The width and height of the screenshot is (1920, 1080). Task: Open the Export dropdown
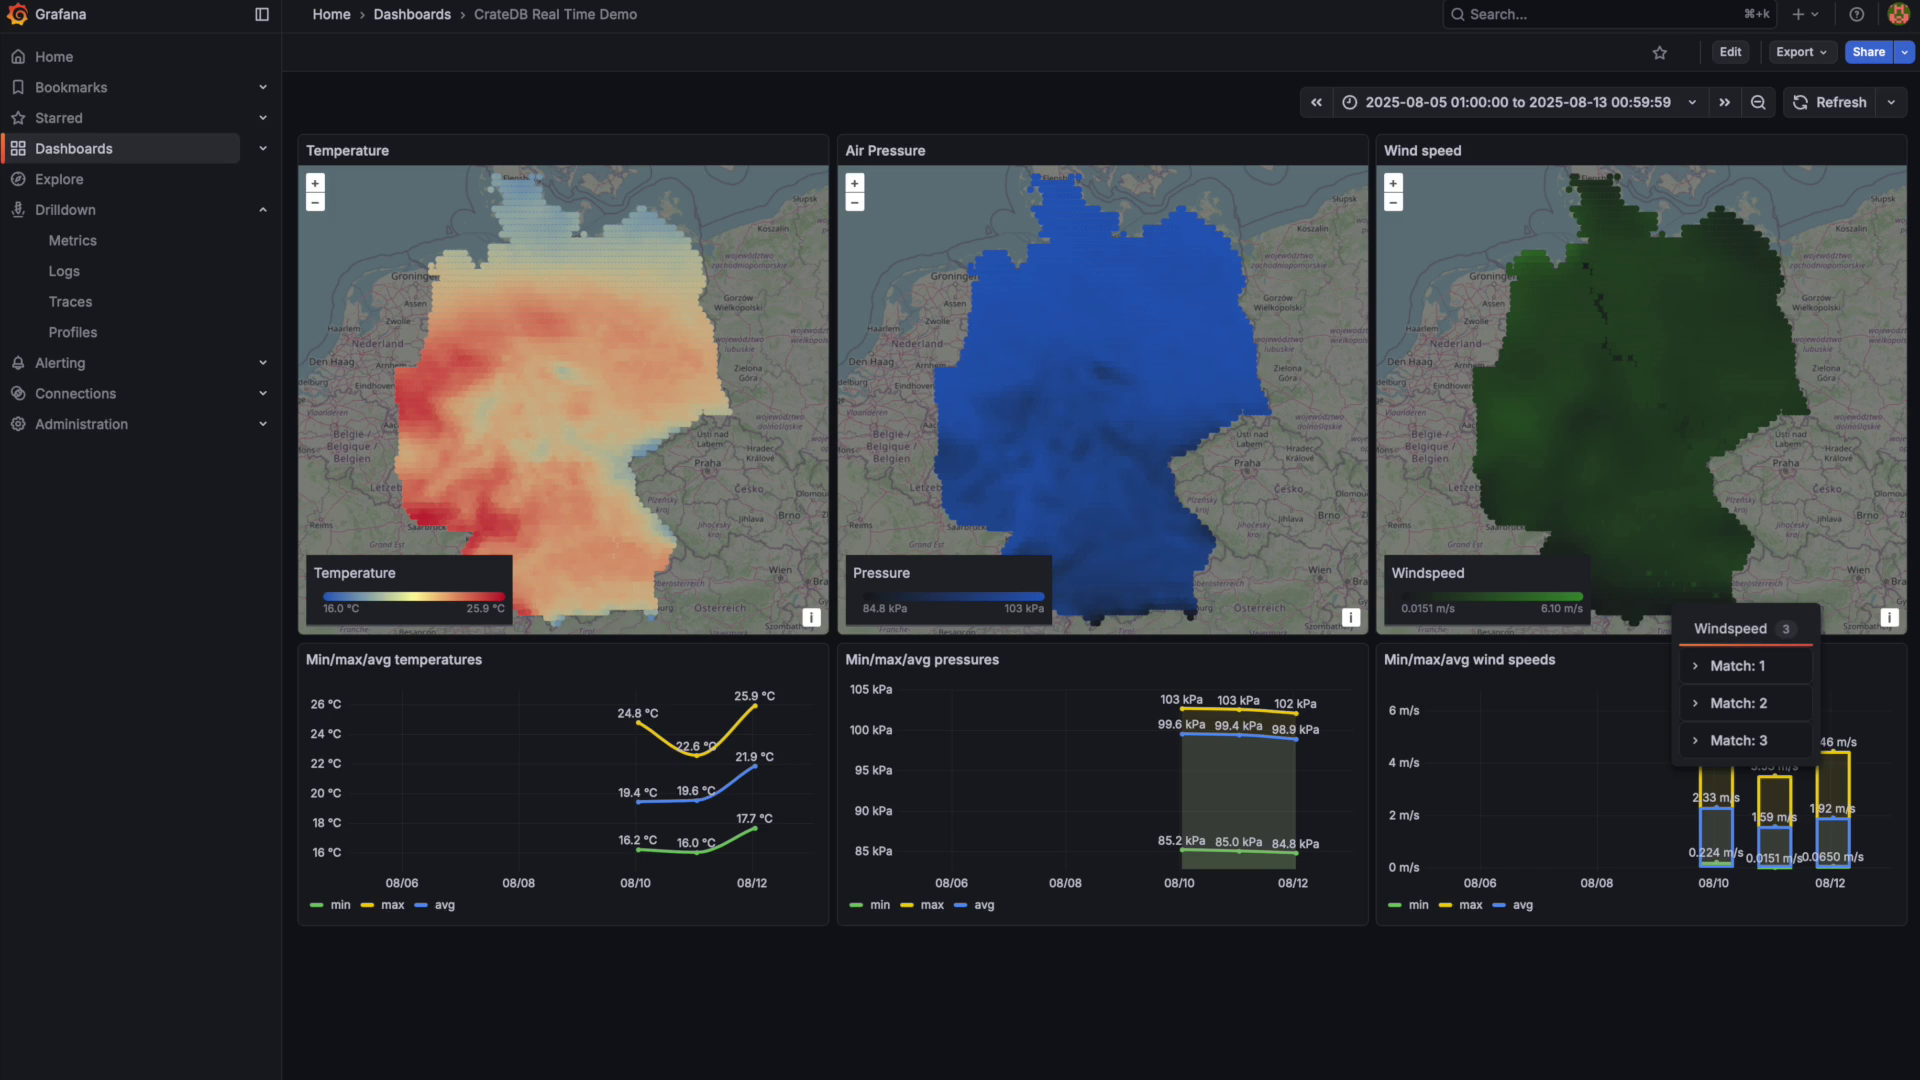(1802, 52)
